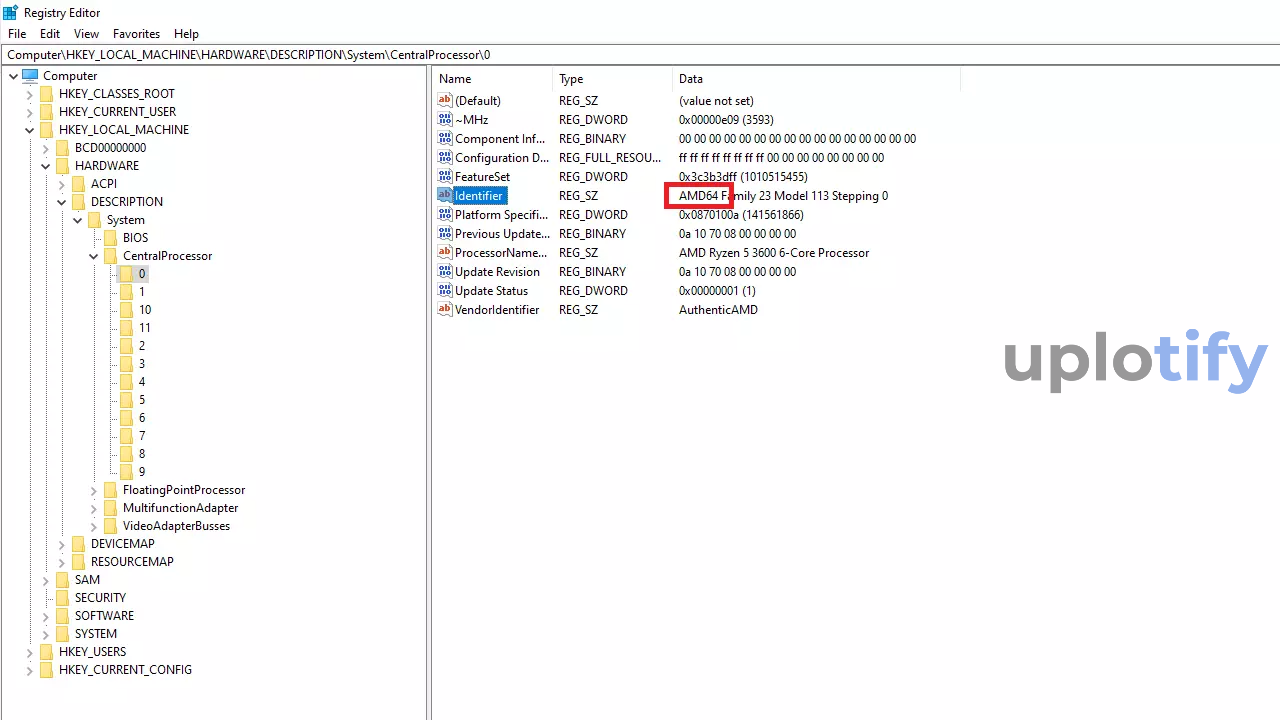
Task: Select the Previous Update Revision value
Action: (x=502, y=233)
